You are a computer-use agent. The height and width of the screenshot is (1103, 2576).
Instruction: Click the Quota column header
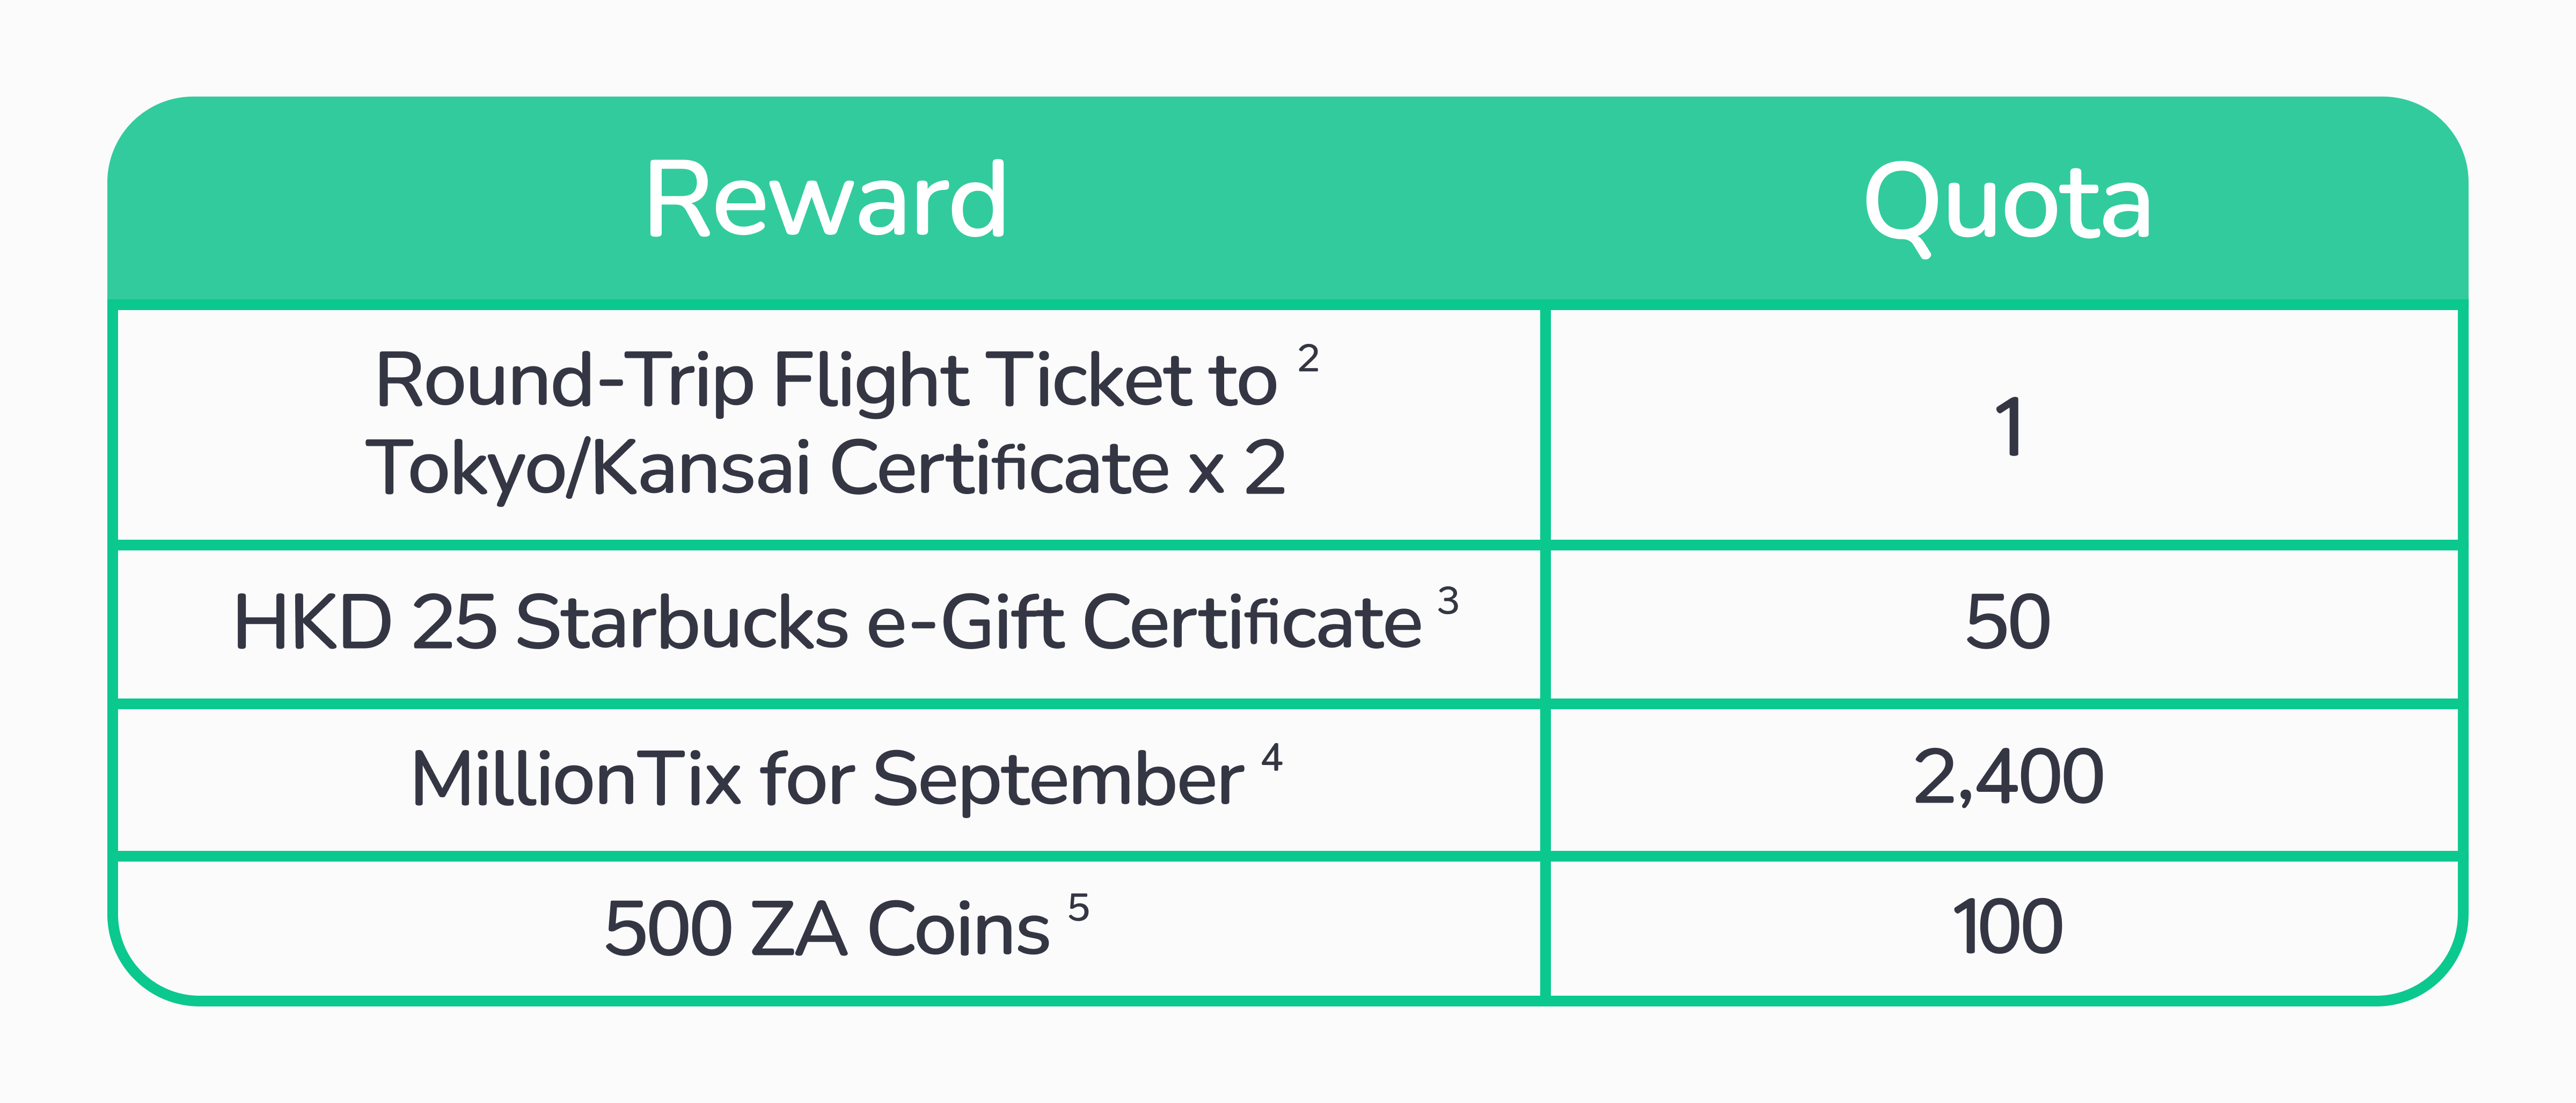click(2007, 206)
